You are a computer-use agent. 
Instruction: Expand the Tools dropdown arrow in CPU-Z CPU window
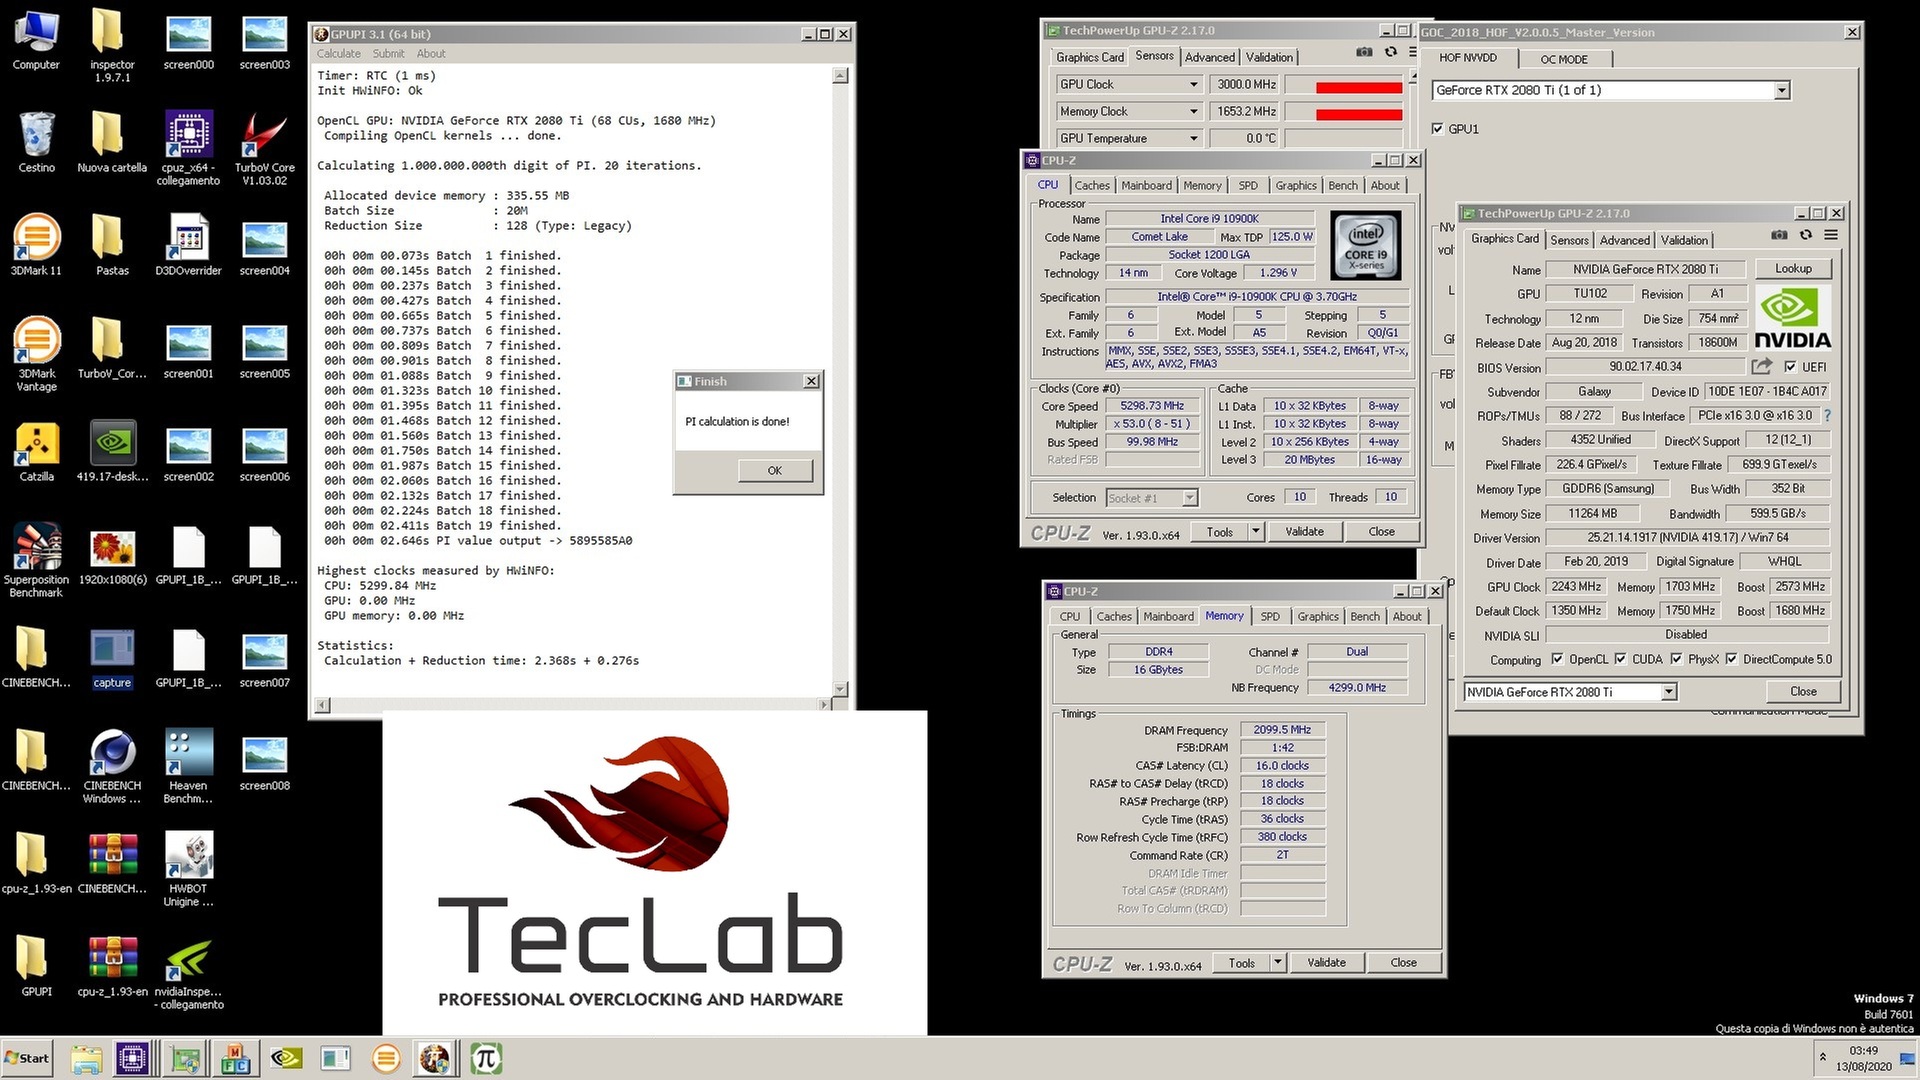pyautogui.click(x=1256, y=532)
